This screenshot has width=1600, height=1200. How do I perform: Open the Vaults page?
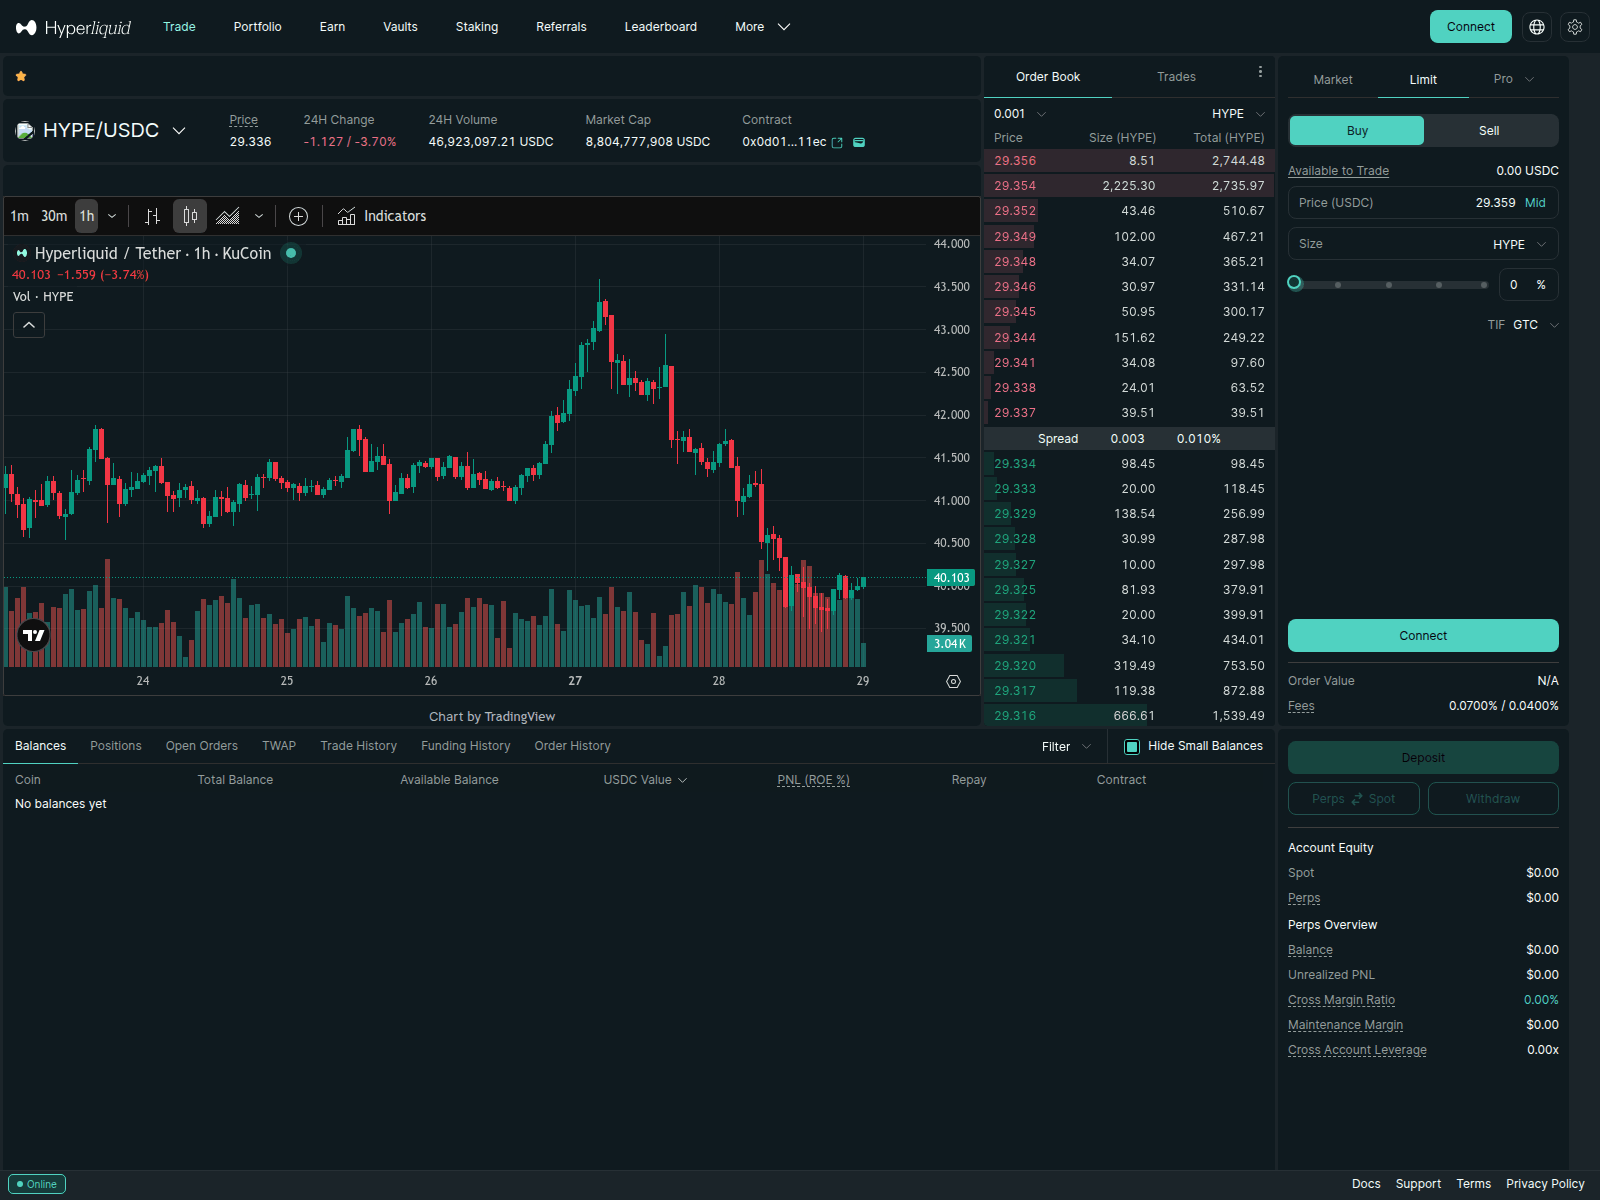point(400,27)
